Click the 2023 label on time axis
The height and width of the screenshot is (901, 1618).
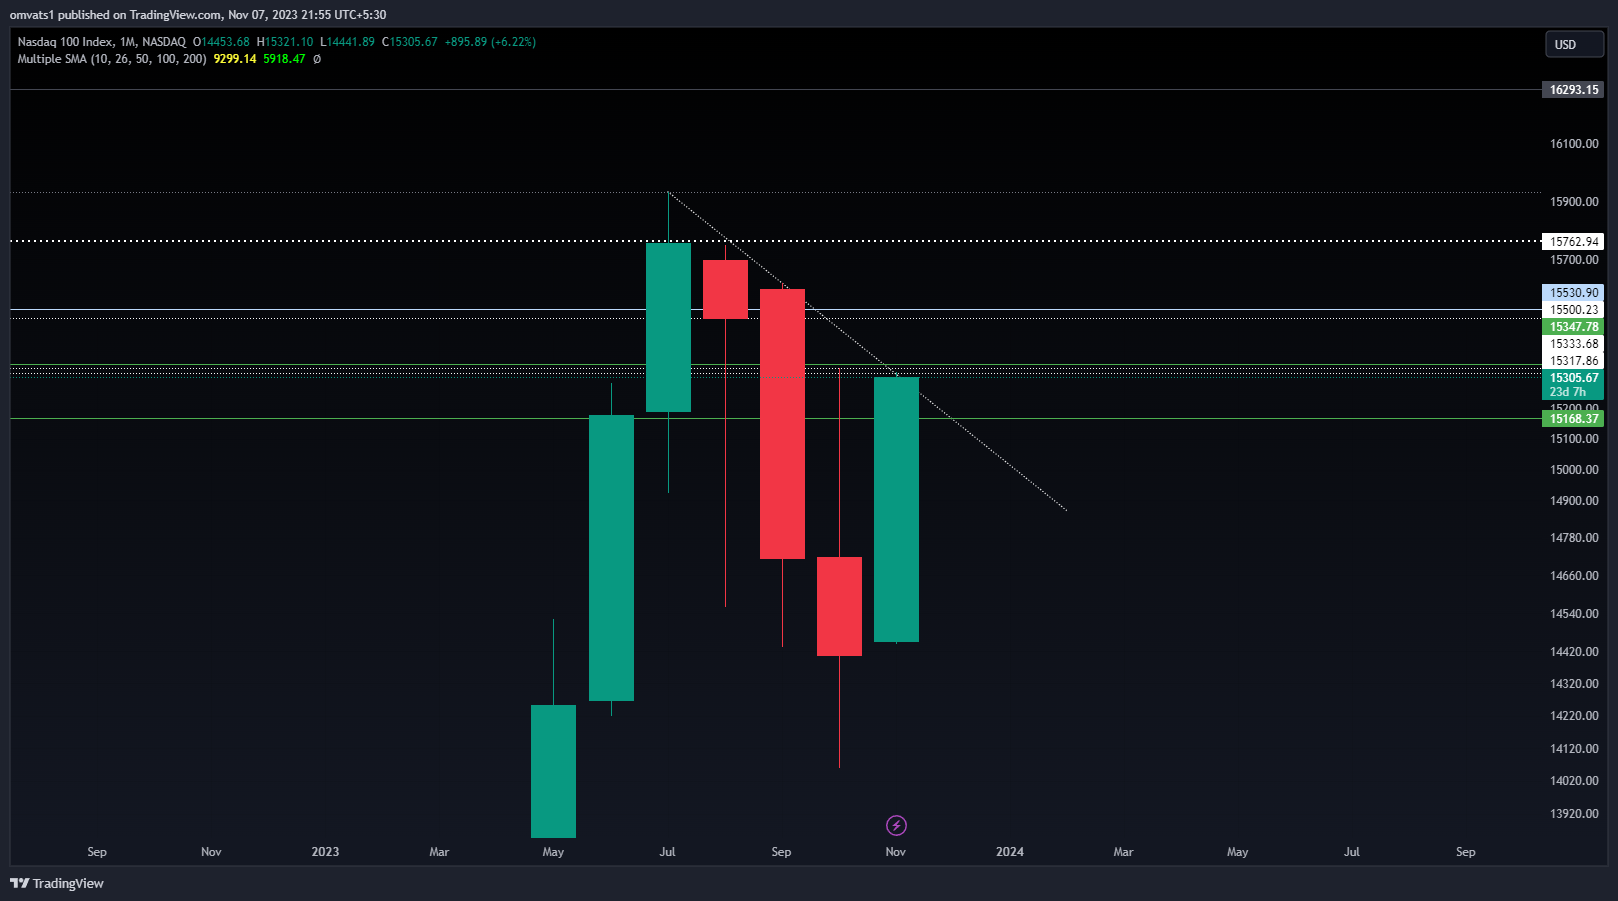click(x=325, y=852)
